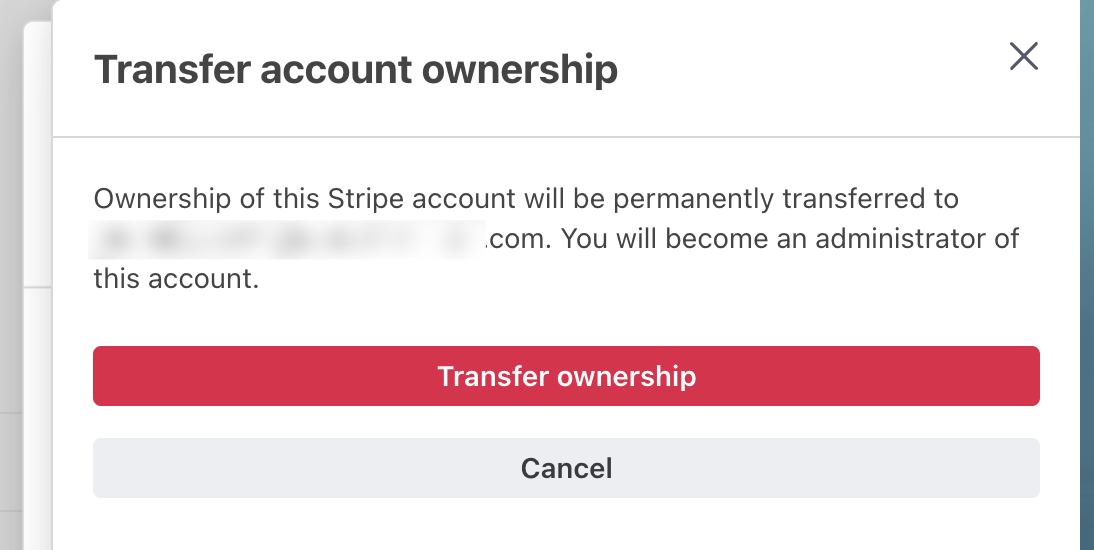Click the red Transfer ownership button
This screenshot has width=1094, height=550.
[x=566, y=376]
